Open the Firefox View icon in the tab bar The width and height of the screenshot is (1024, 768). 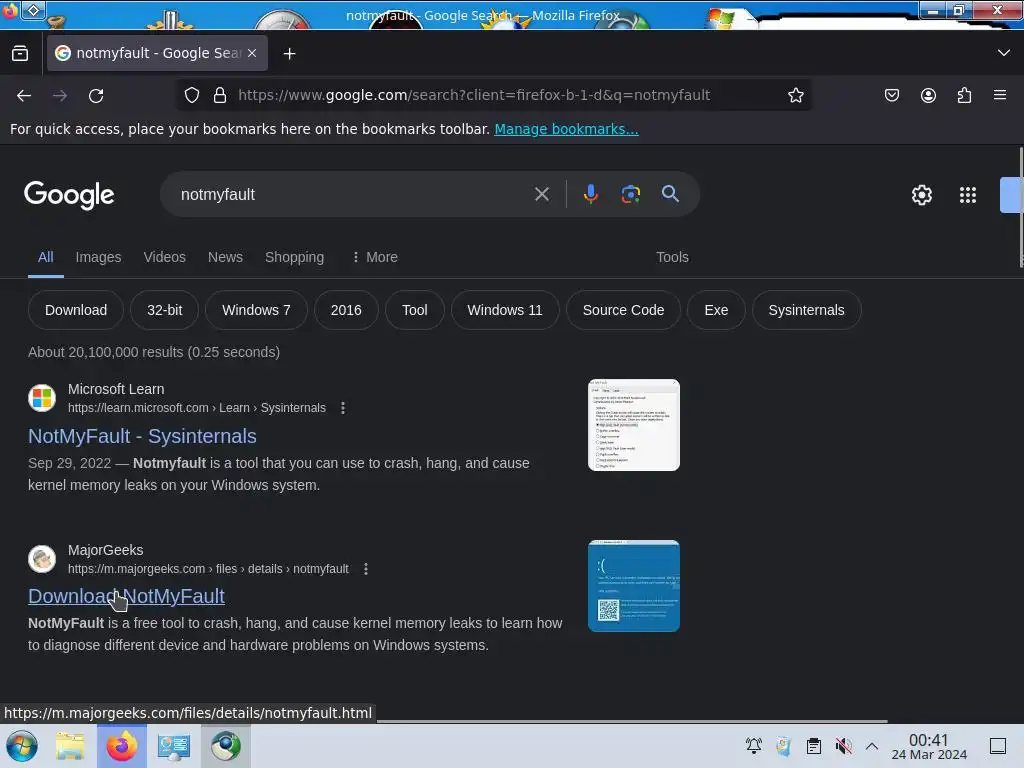coord(20,54)
